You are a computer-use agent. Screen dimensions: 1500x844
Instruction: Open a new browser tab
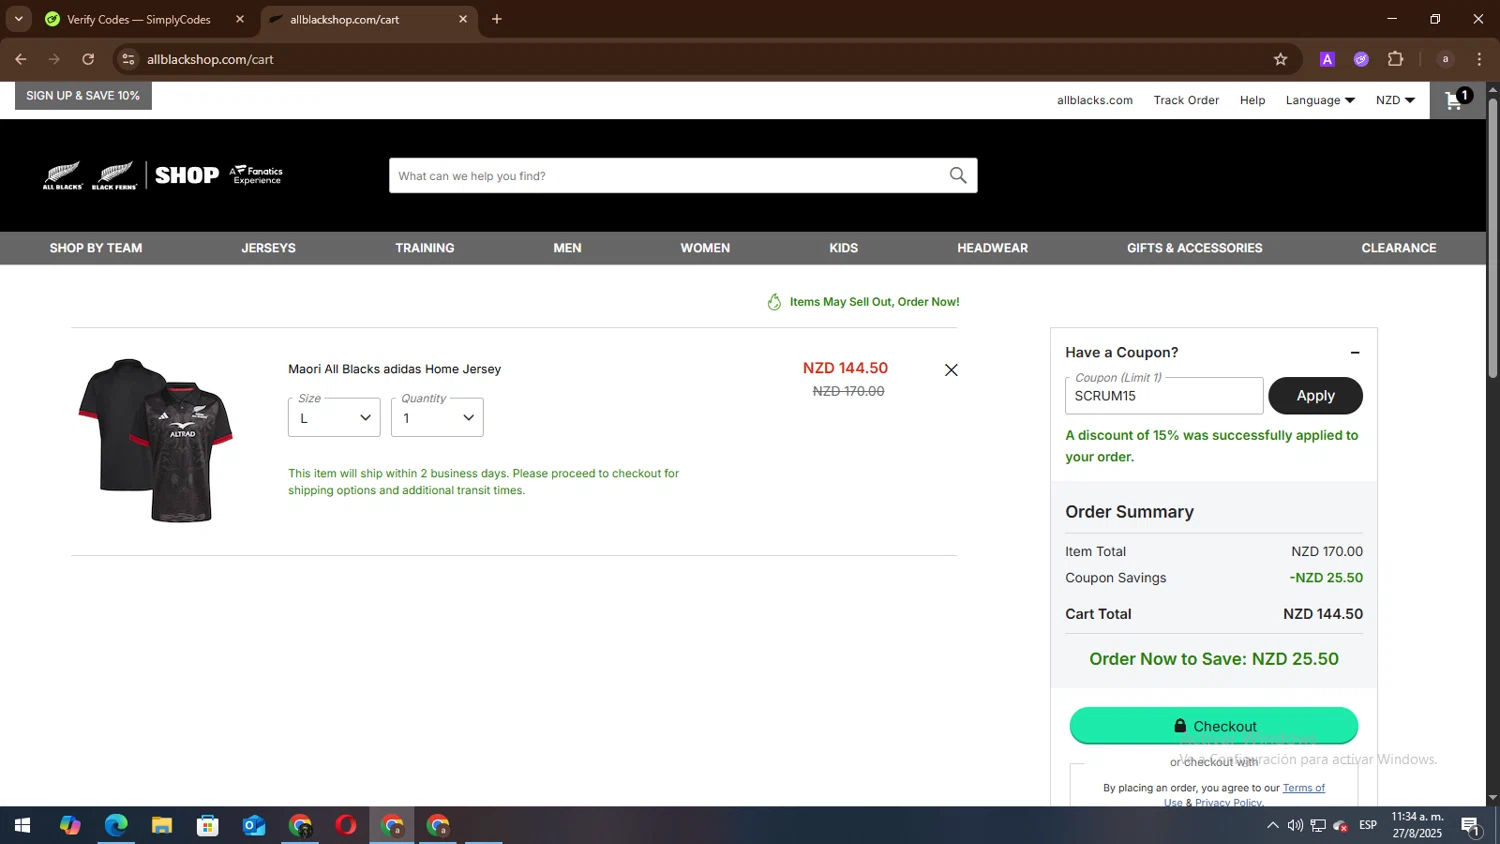[497, 19]
